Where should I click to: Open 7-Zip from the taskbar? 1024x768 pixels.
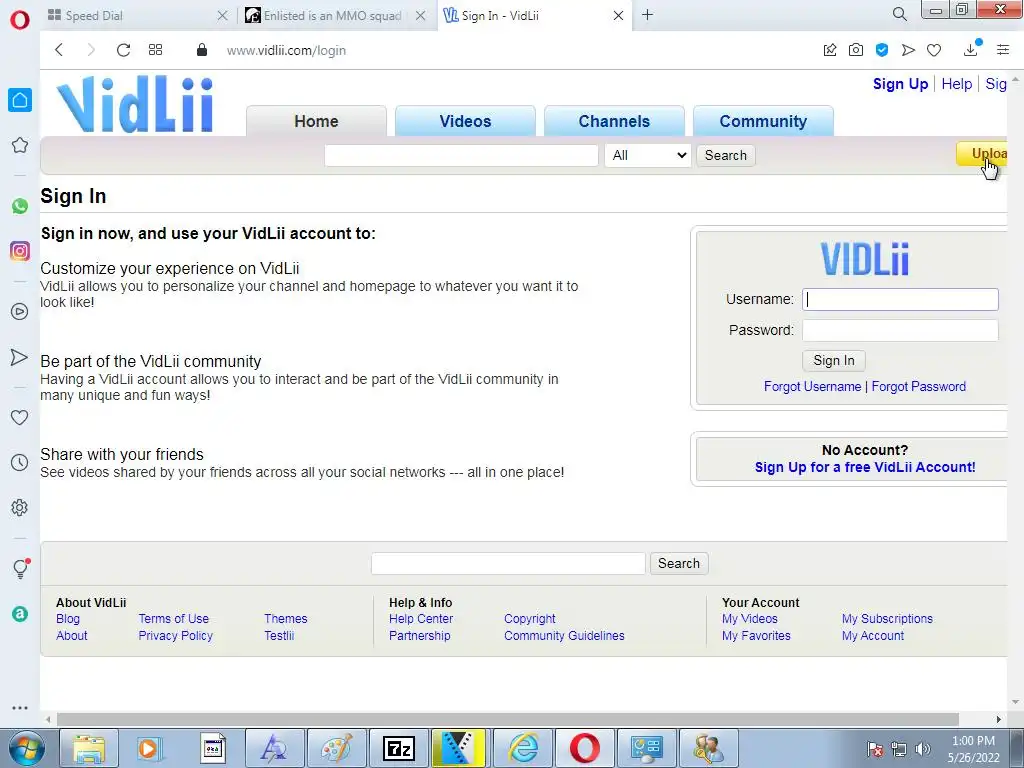point(398,748)
